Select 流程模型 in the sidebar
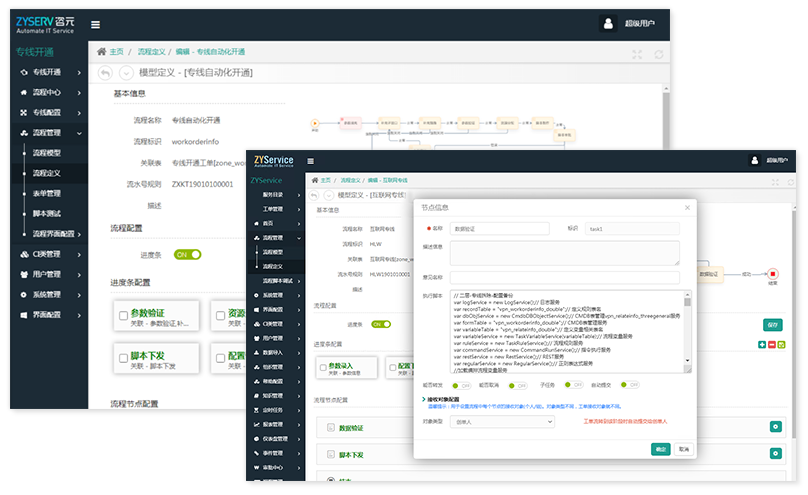The image size is (808, 495). click(47, 153)
